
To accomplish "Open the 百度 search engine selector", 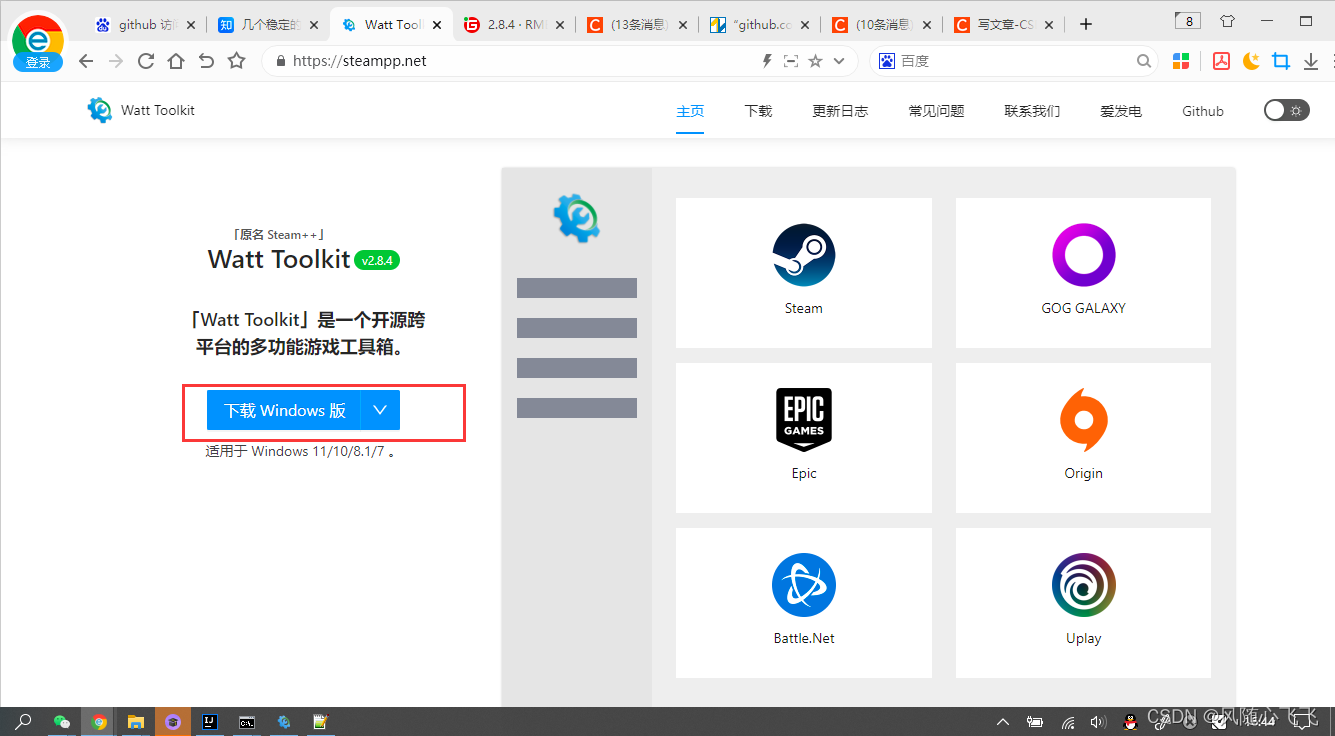I will click(x=886, y=60).
